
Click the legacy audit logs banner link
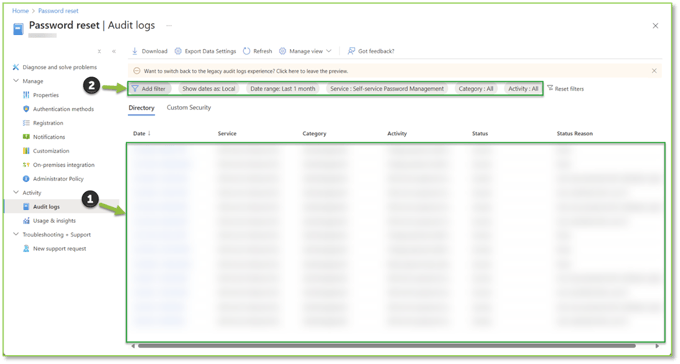click(x=246, y=71)
